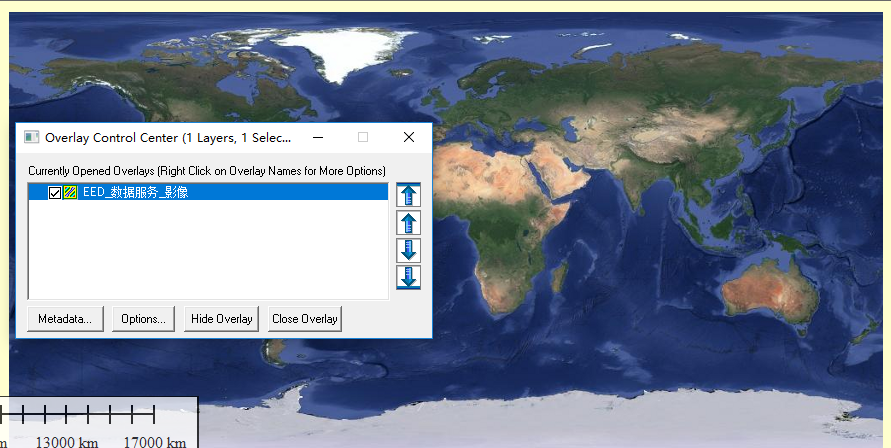
Task: Select the EED_数据服务_影像 layer name
Action: pyautogui.click(x=135, y=193)
